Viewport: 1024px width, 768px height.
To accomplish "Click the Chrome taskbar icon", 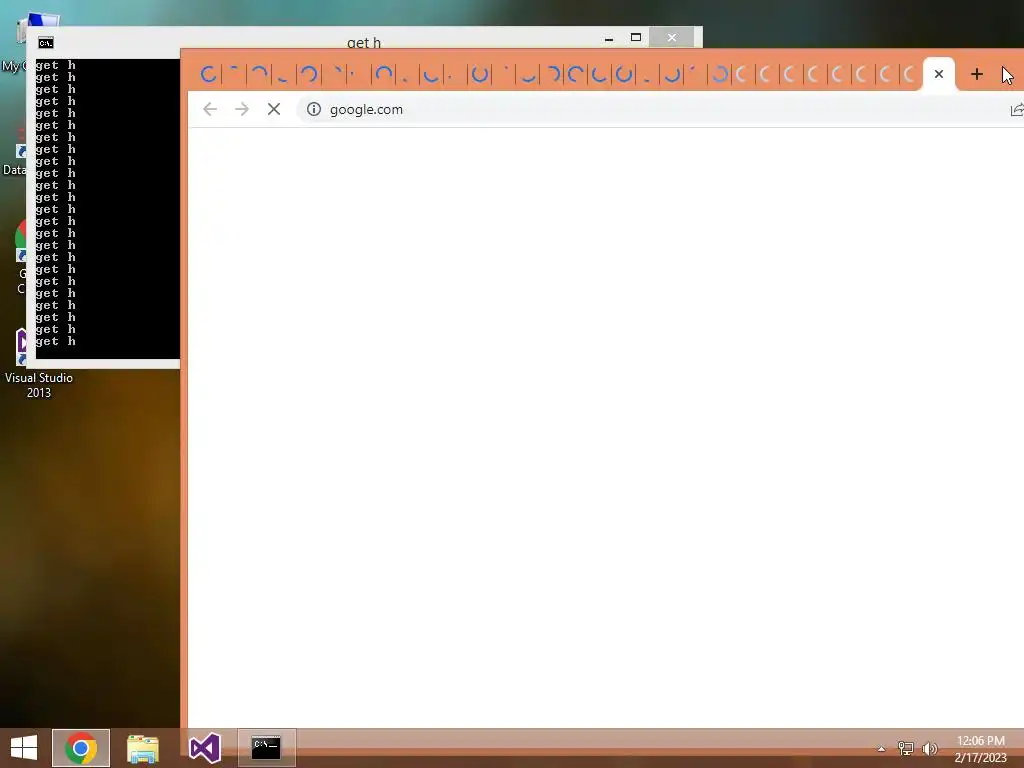I will click(81, 748).
